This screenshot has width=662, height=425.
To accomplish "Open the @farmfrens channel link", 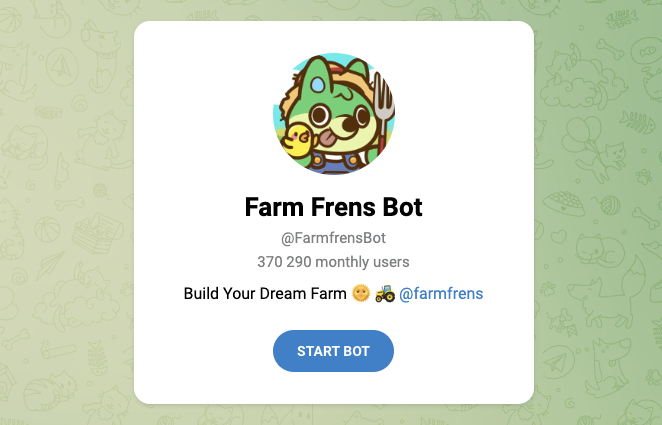I will pyautogui.click(x=441, y=293).
